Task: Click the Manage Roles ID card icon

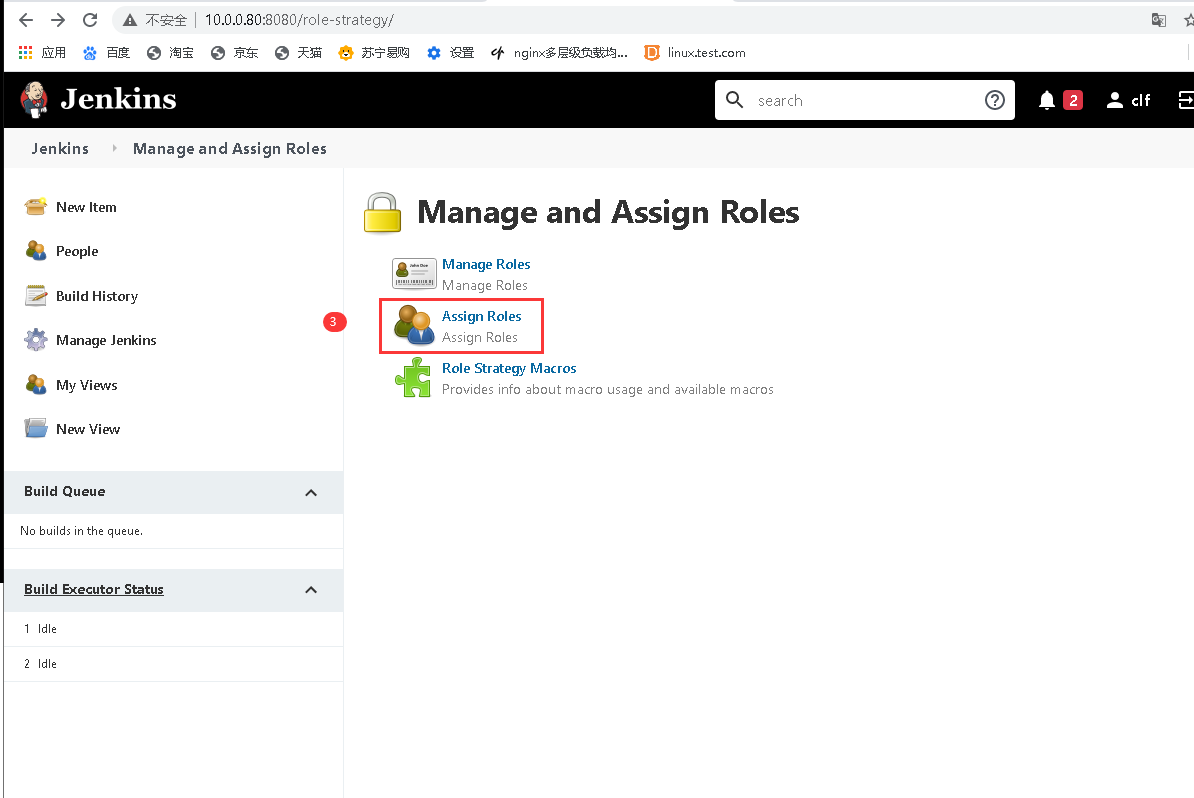Action: point(414,274)
